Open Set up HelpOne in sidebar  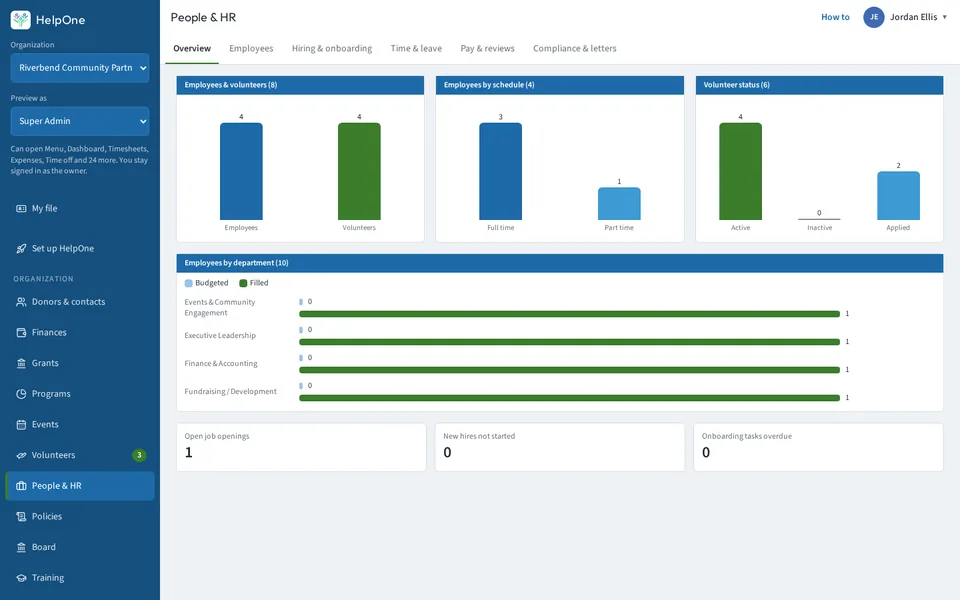point(80,248)
